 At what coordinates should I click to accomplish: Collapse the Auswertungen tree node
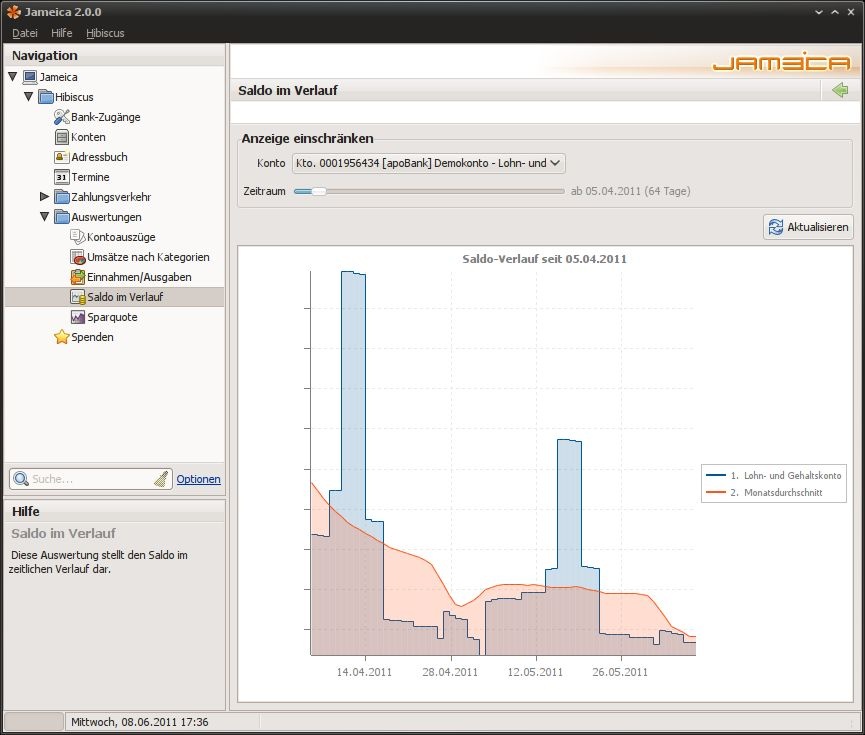45,217
